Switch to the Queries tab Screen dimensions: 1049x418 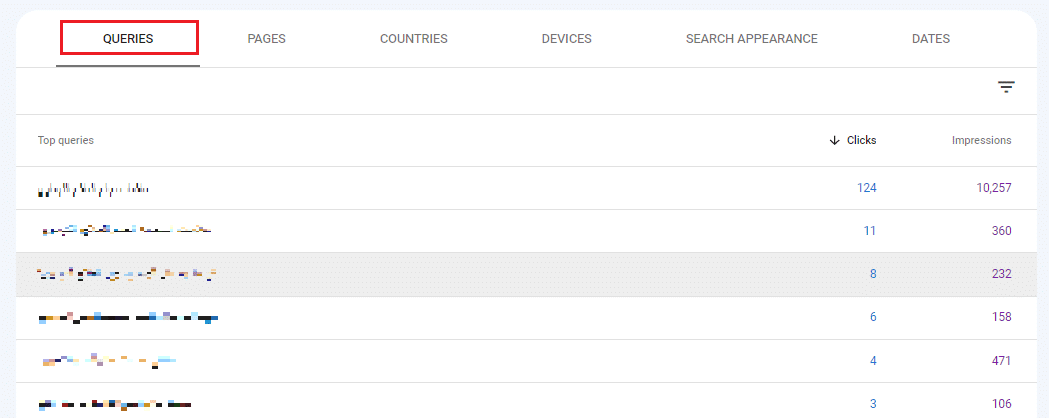coord(128,39)
